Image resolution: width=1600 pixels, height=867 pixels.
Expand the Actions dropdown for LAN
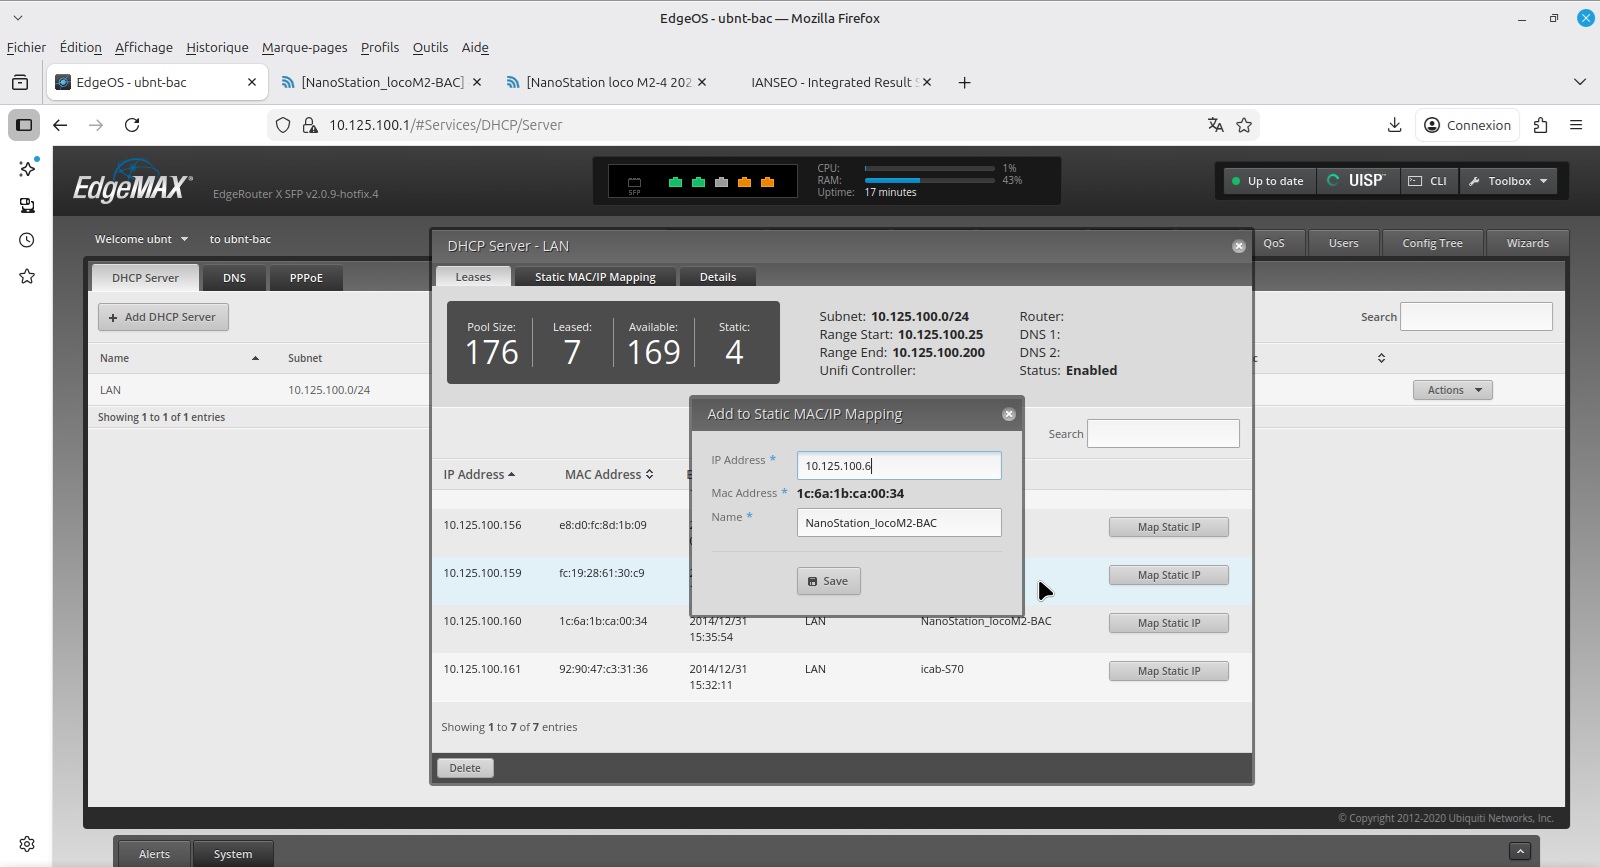[x=1452, y=390]
